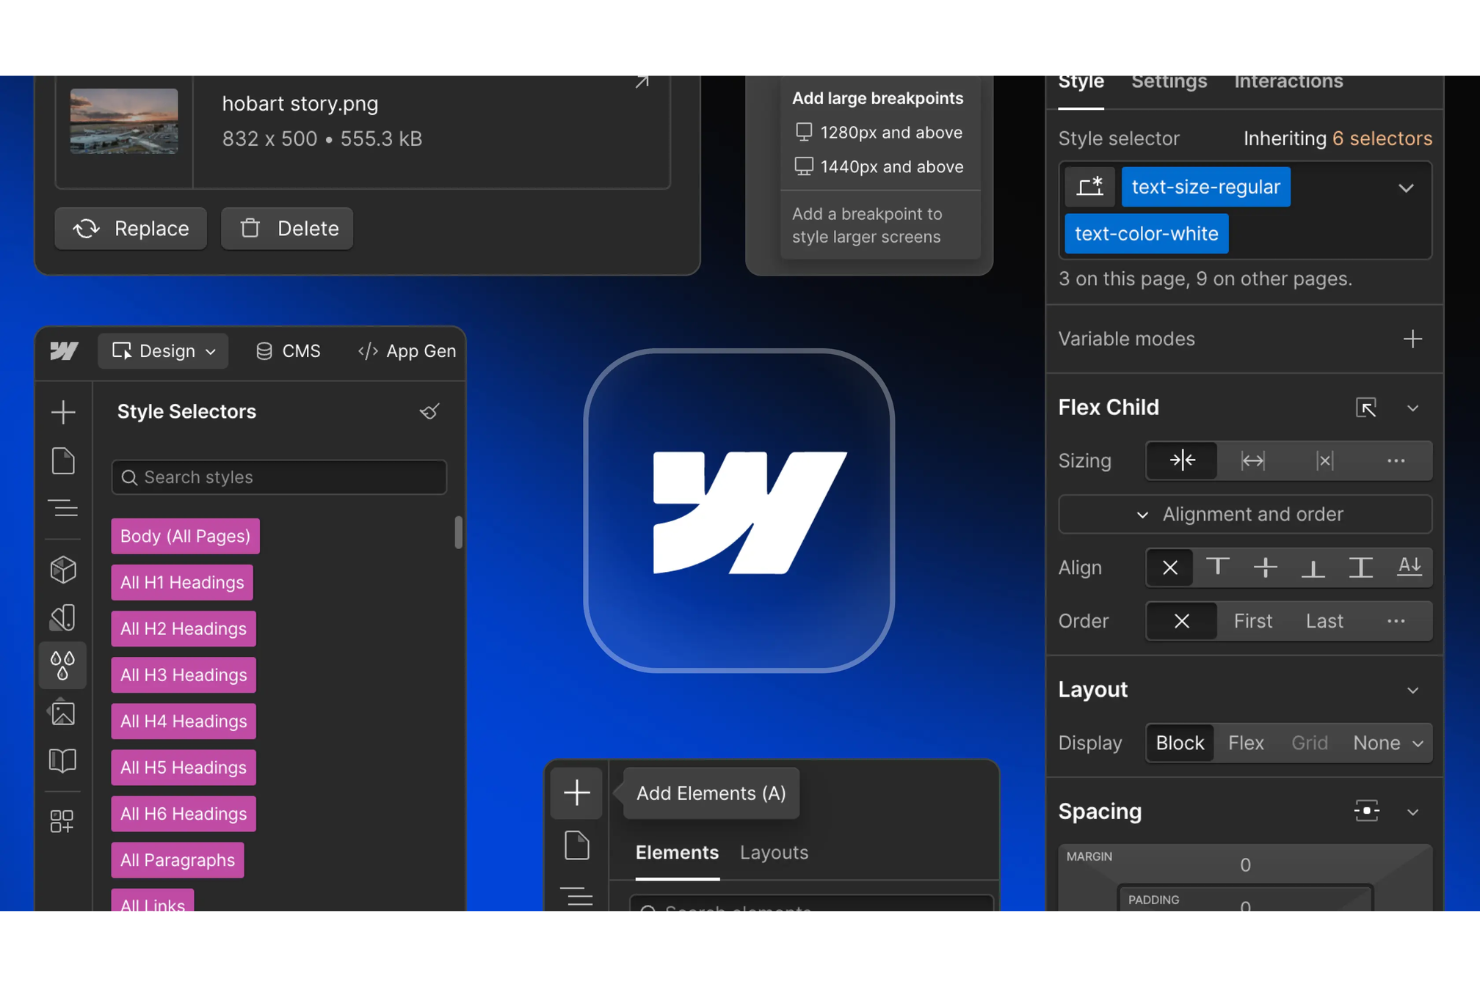Click the Apps panel icon at bottom
1480x987 pixels.
(x=63, y=821)
